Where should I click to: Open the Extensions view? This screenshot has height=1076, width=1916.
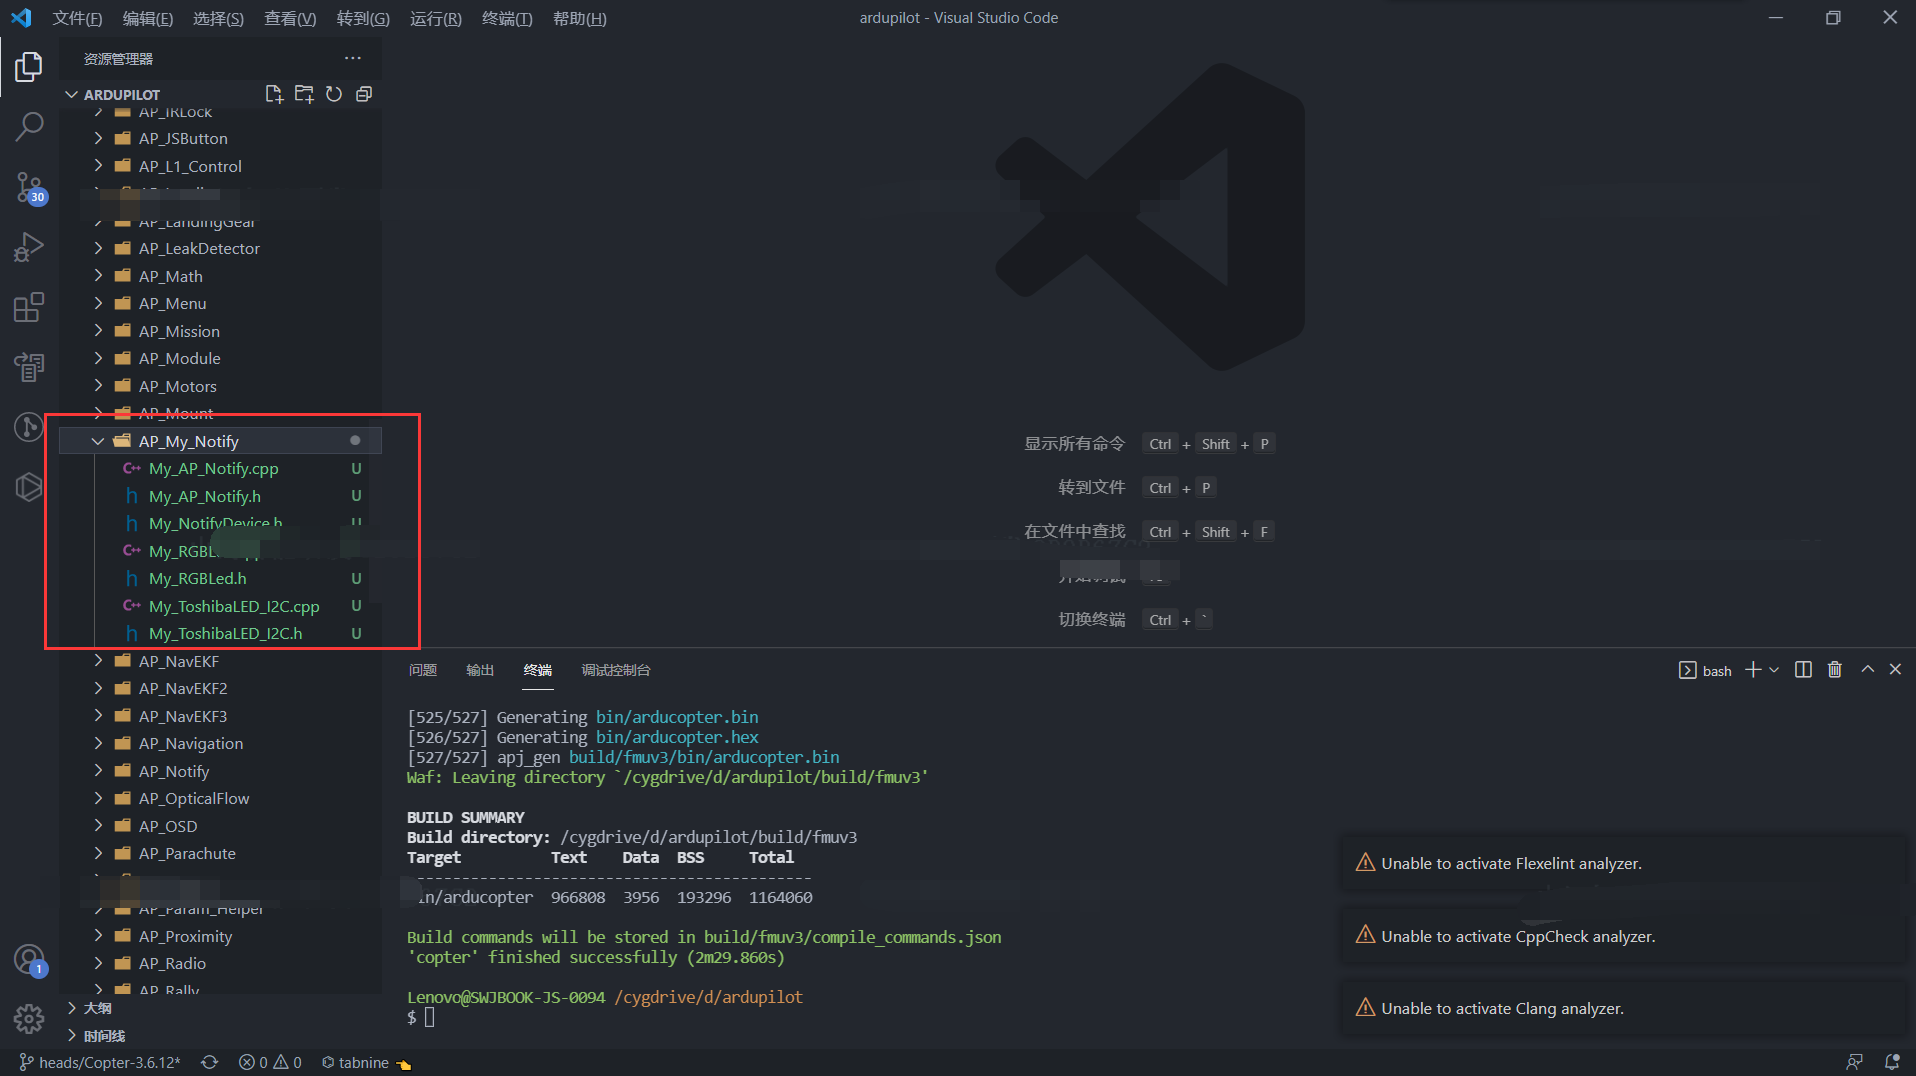29,307
